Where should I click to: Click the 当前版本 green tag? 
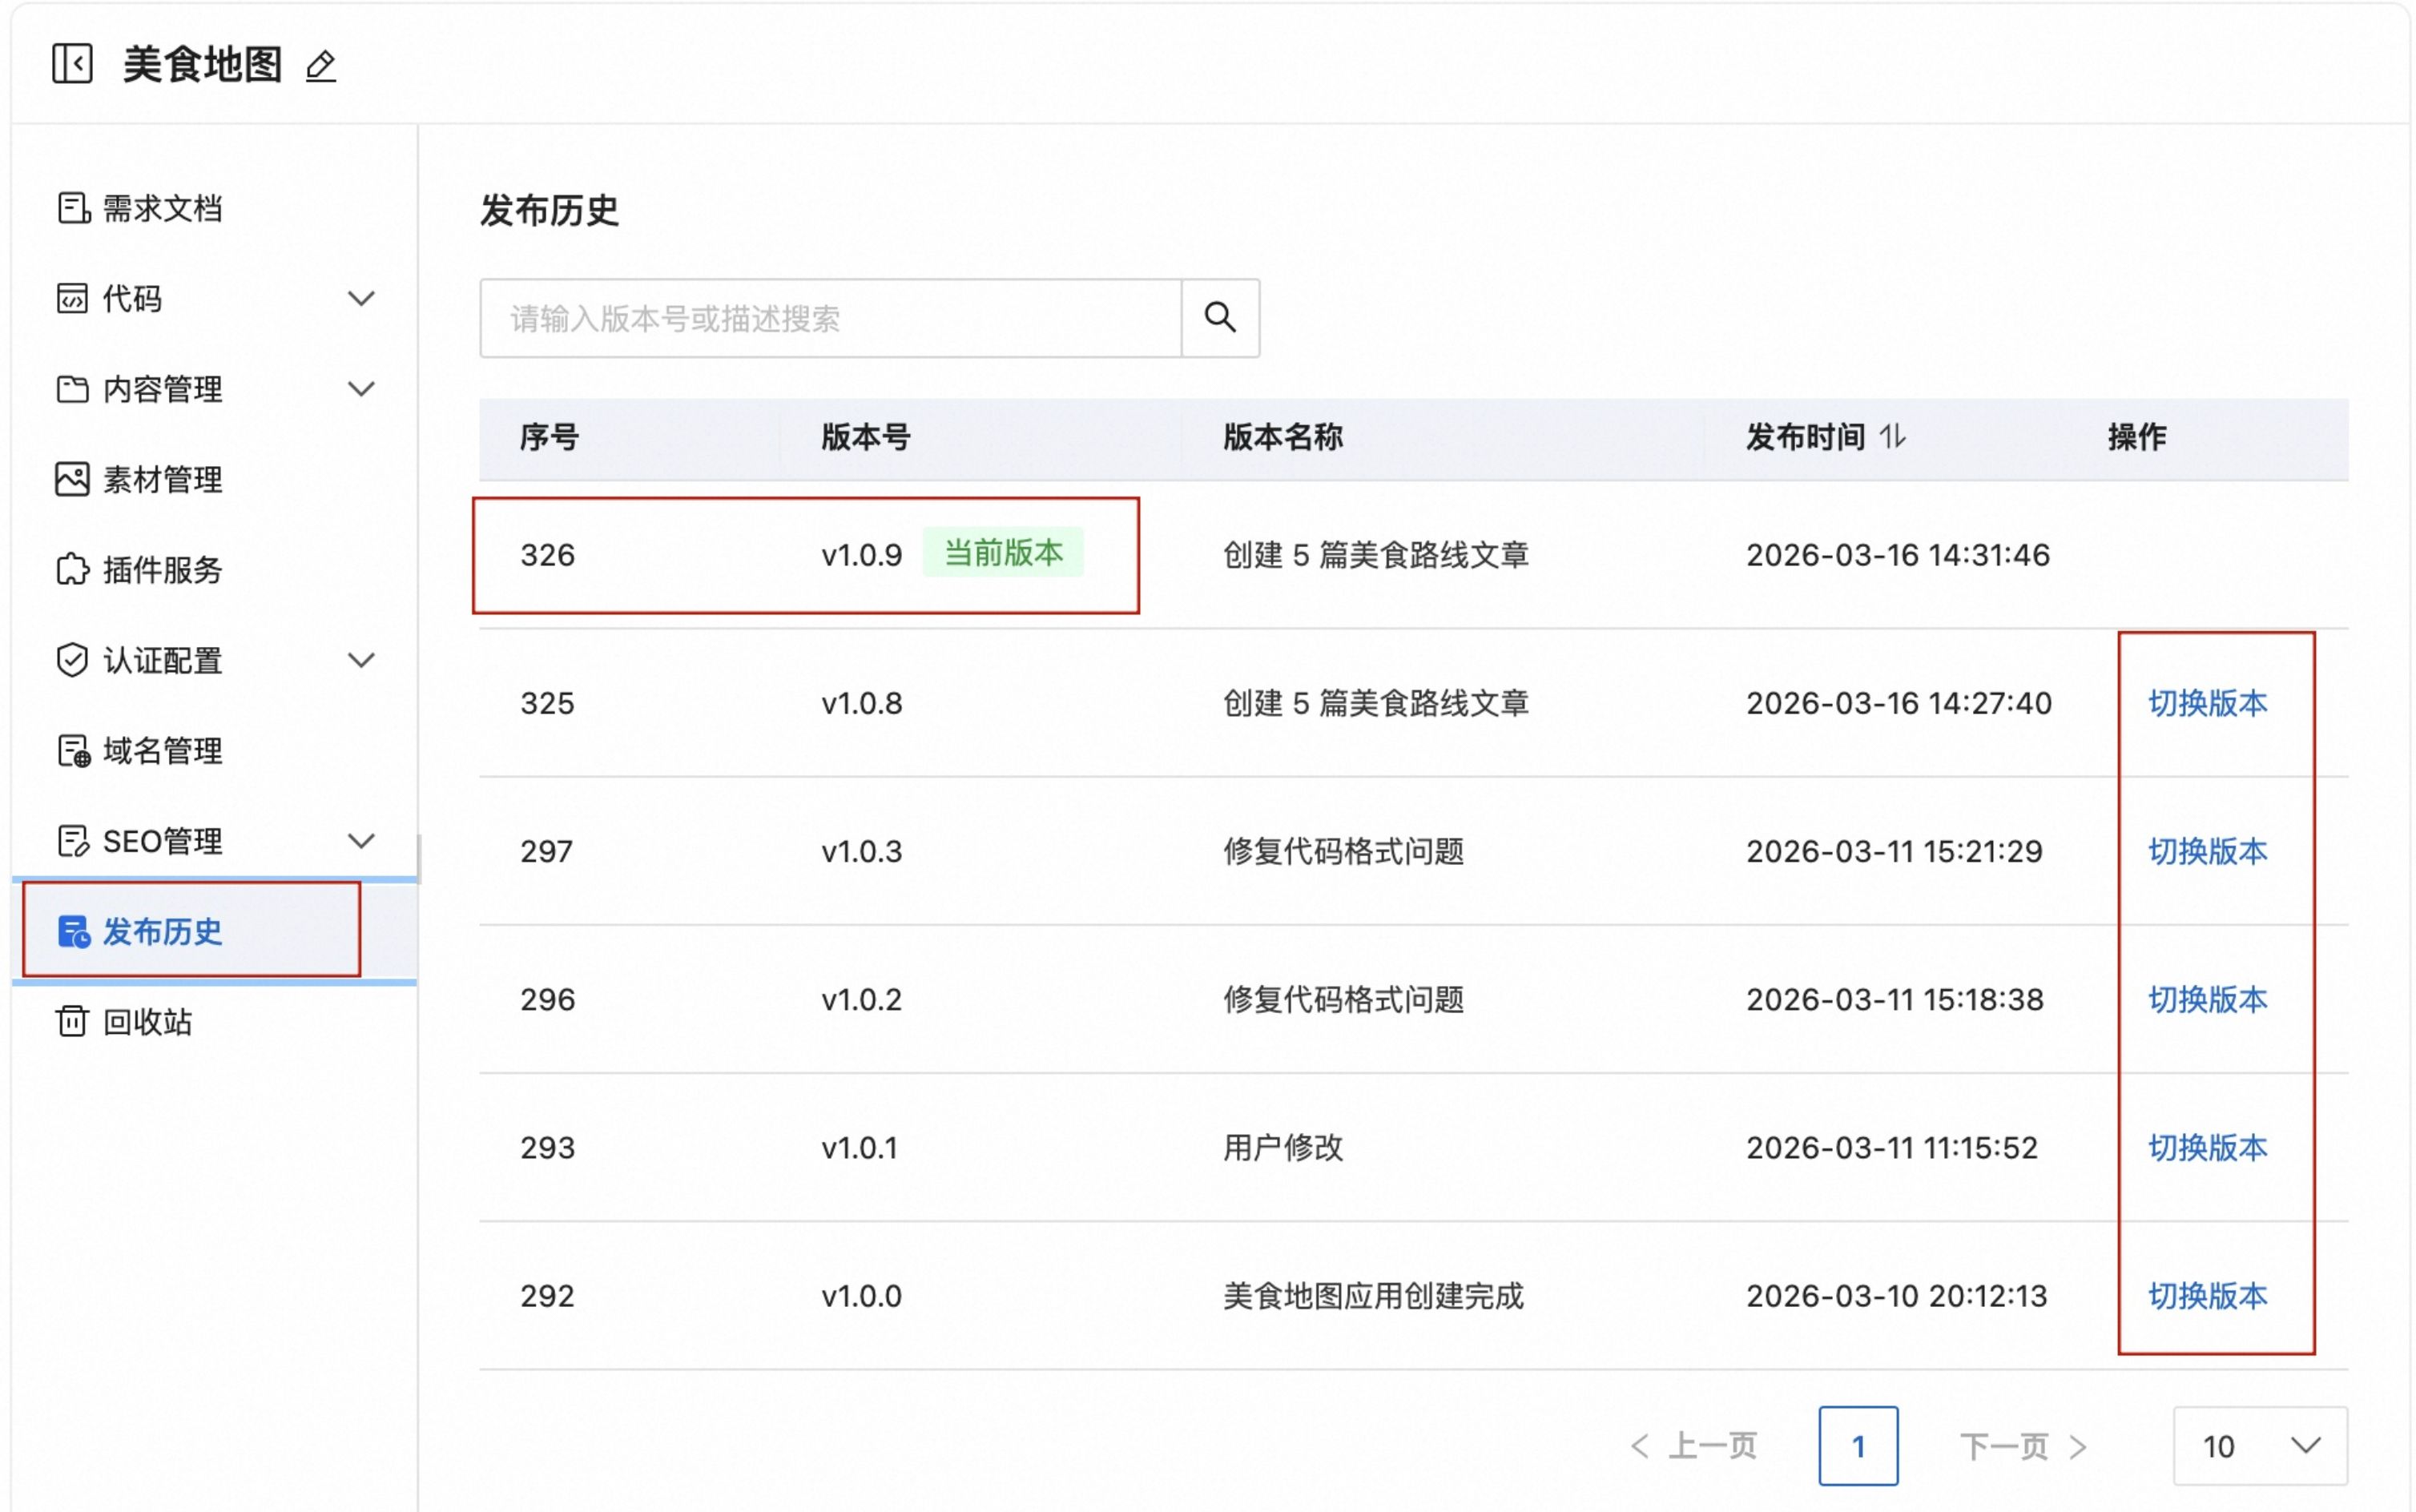1002,552
